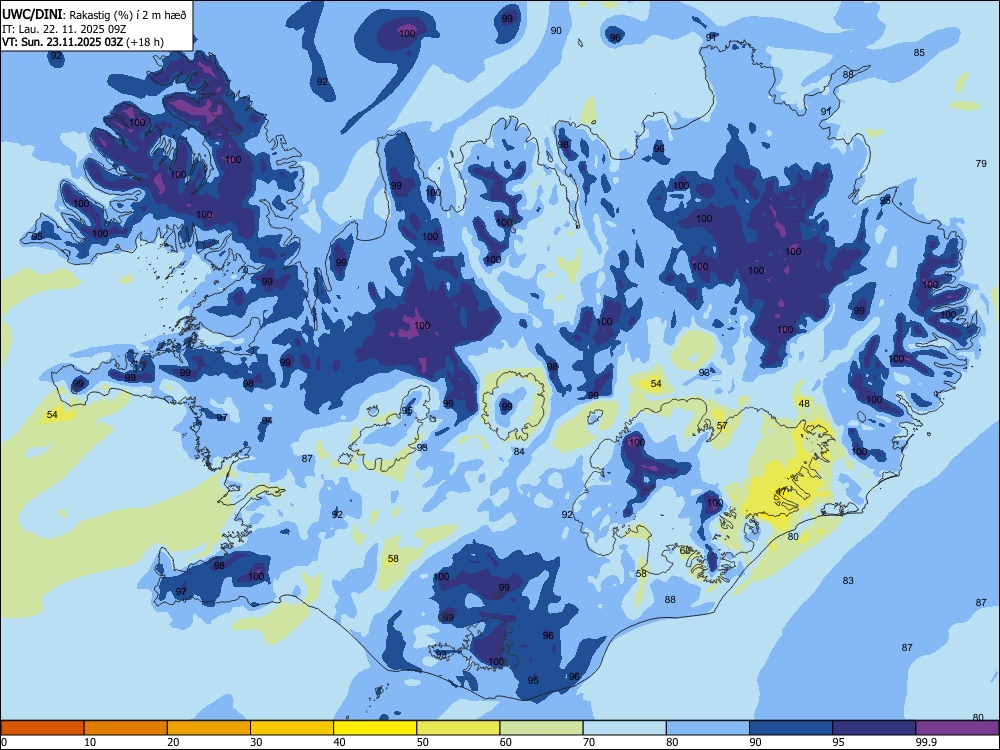Pick the medium blue 80–90 legend swatch
Viewport: 1000px width, 750px height.
pyautogui.click(x=708, y=728)
